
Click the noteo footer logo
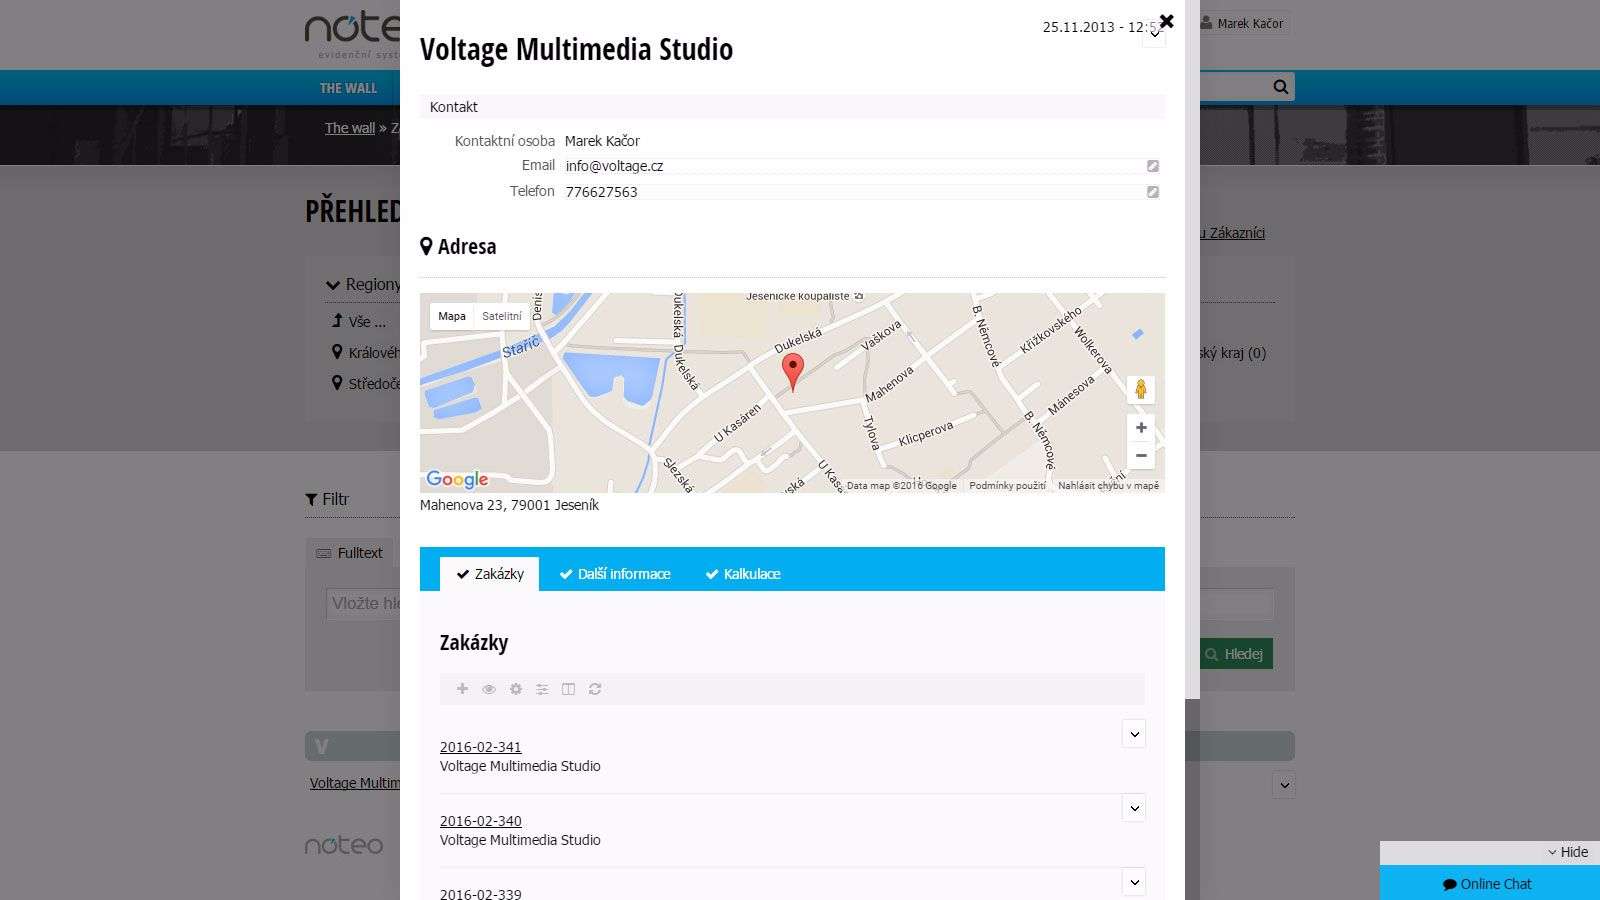coord(344,845)
